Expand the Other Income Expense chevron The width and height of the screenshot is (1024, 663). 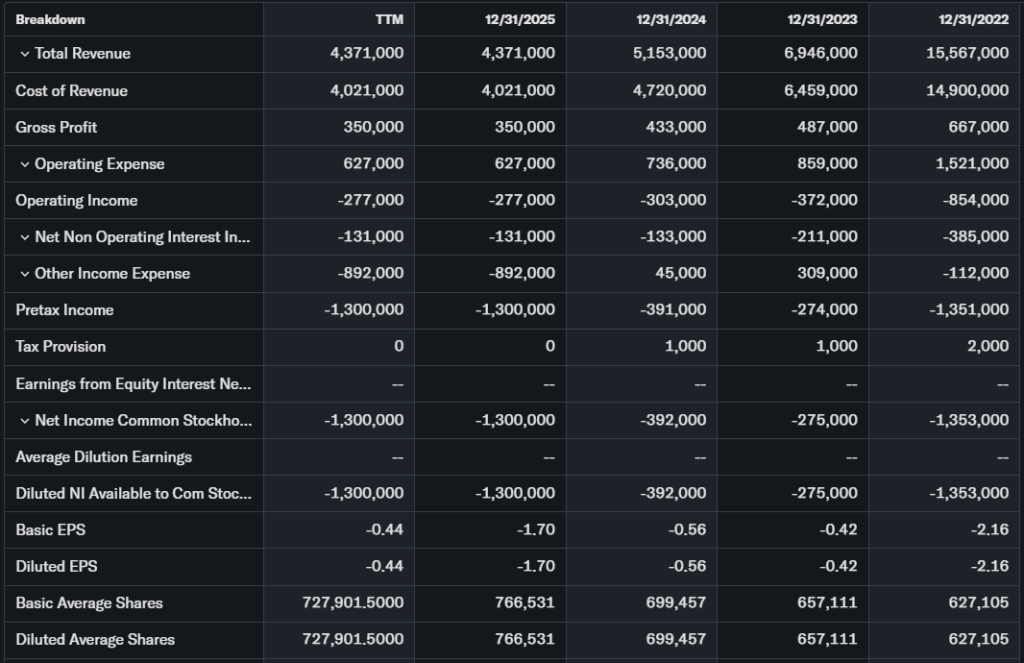25,274
